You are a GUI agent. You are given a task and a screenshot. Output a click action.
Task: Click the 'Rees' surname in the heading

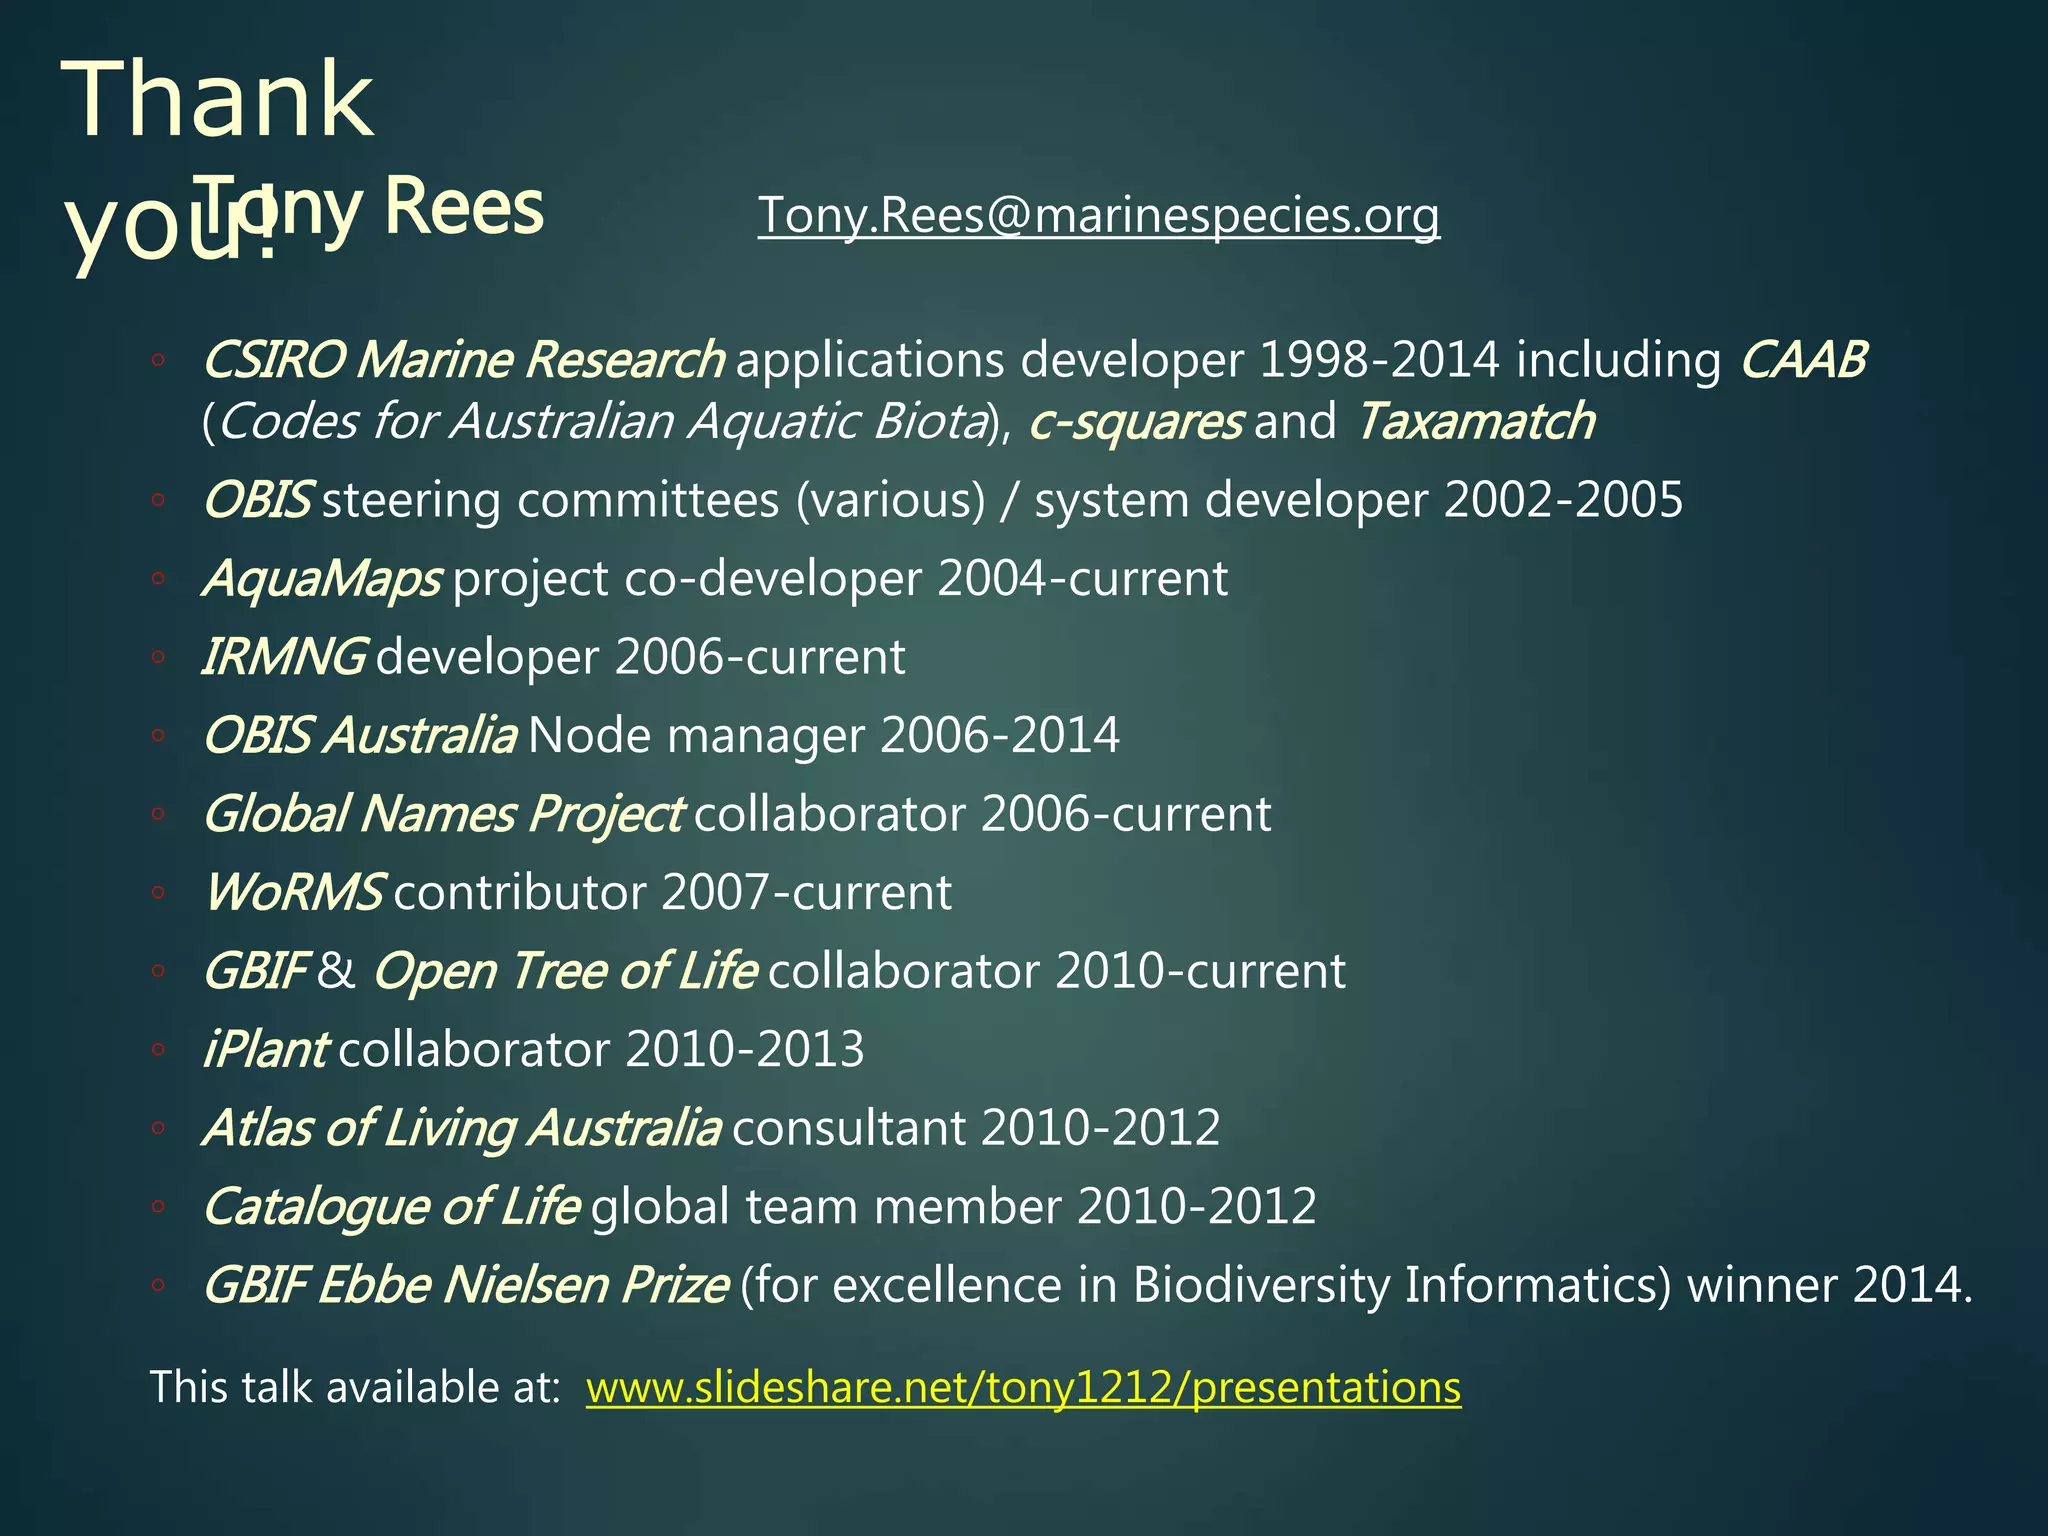pyautogui.click(x=464, y=207)
